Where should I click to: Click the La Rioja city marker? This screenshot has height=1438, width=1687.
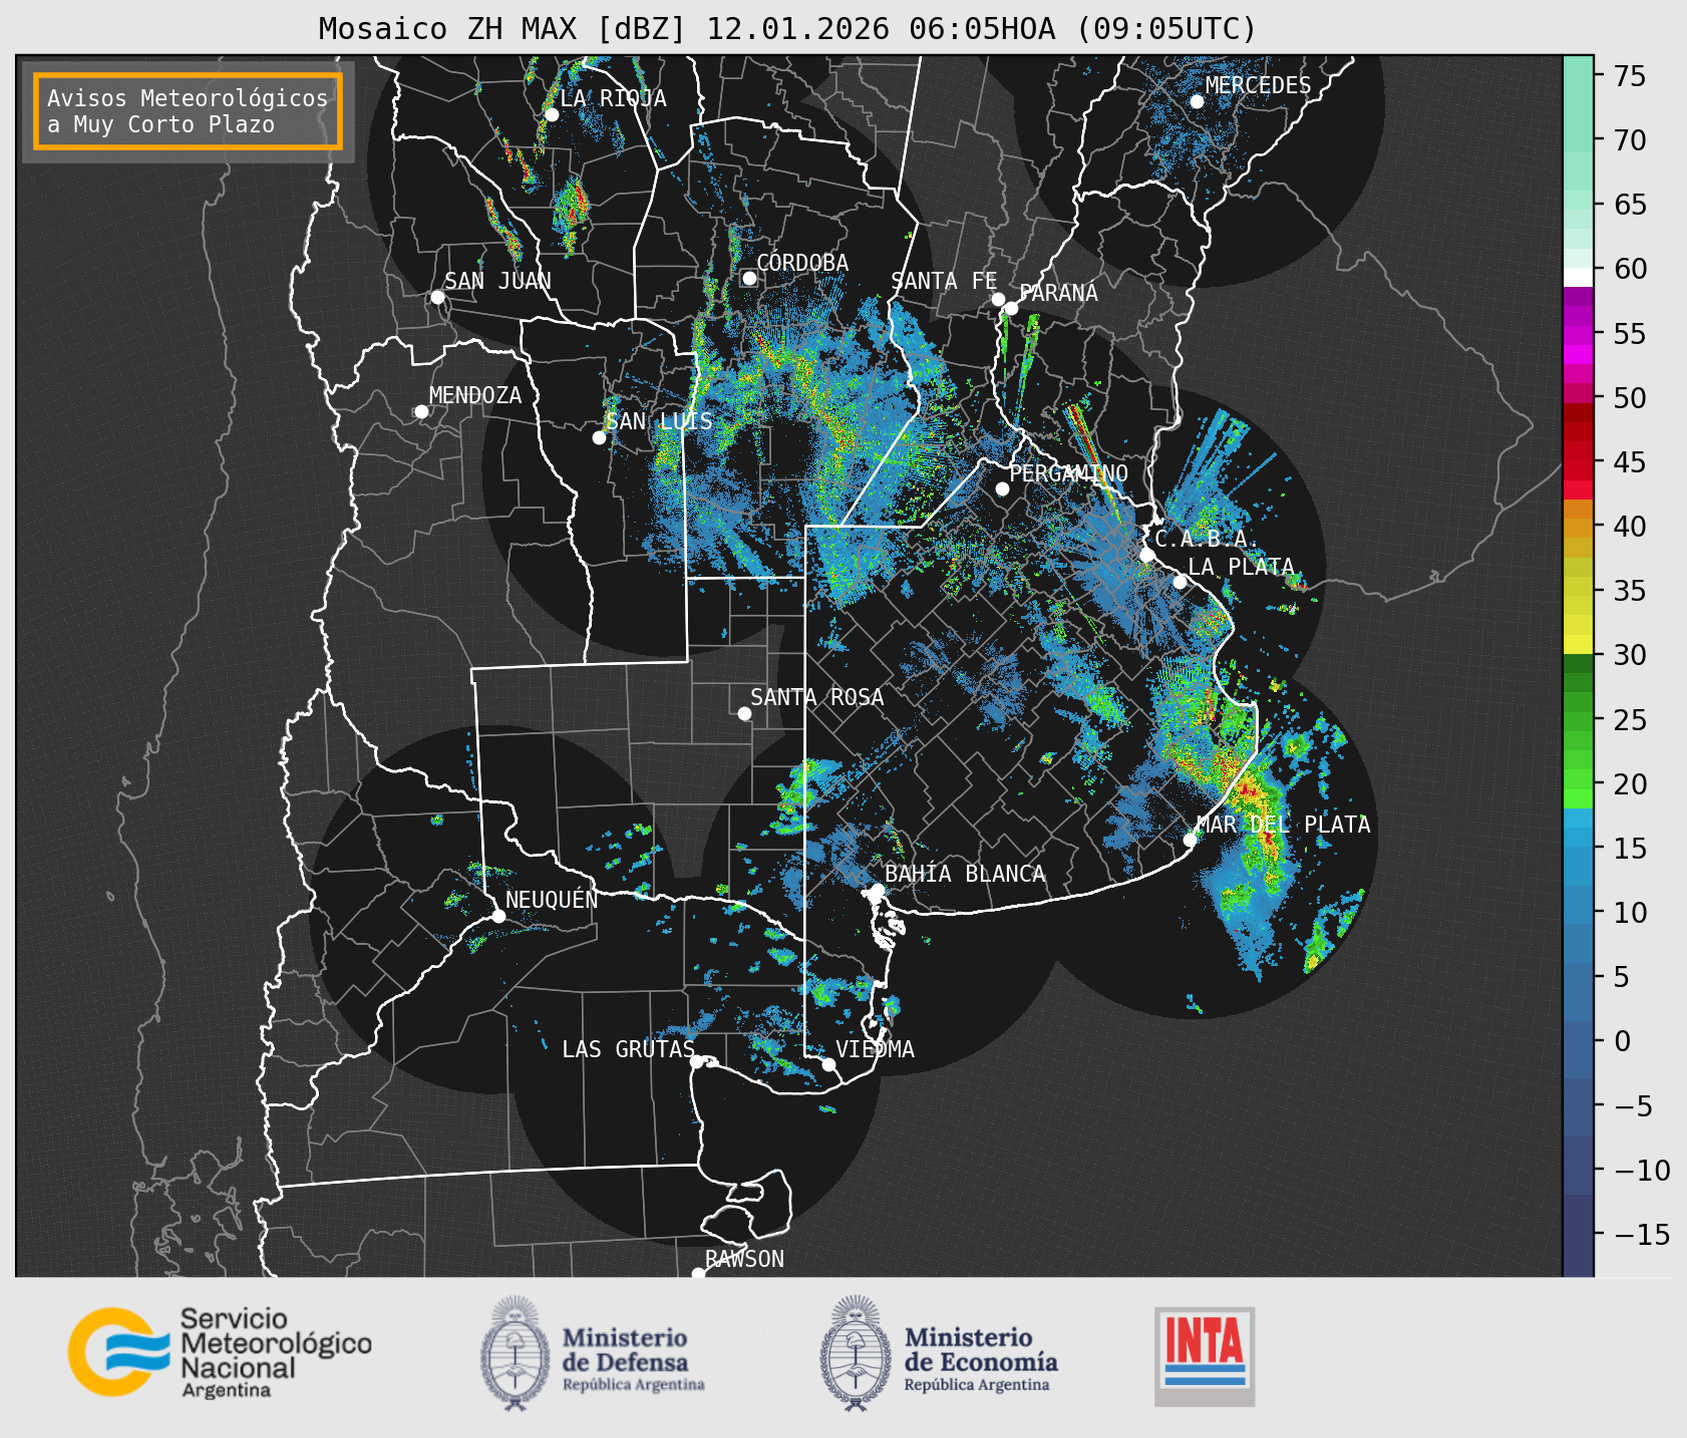click(551, 115)
